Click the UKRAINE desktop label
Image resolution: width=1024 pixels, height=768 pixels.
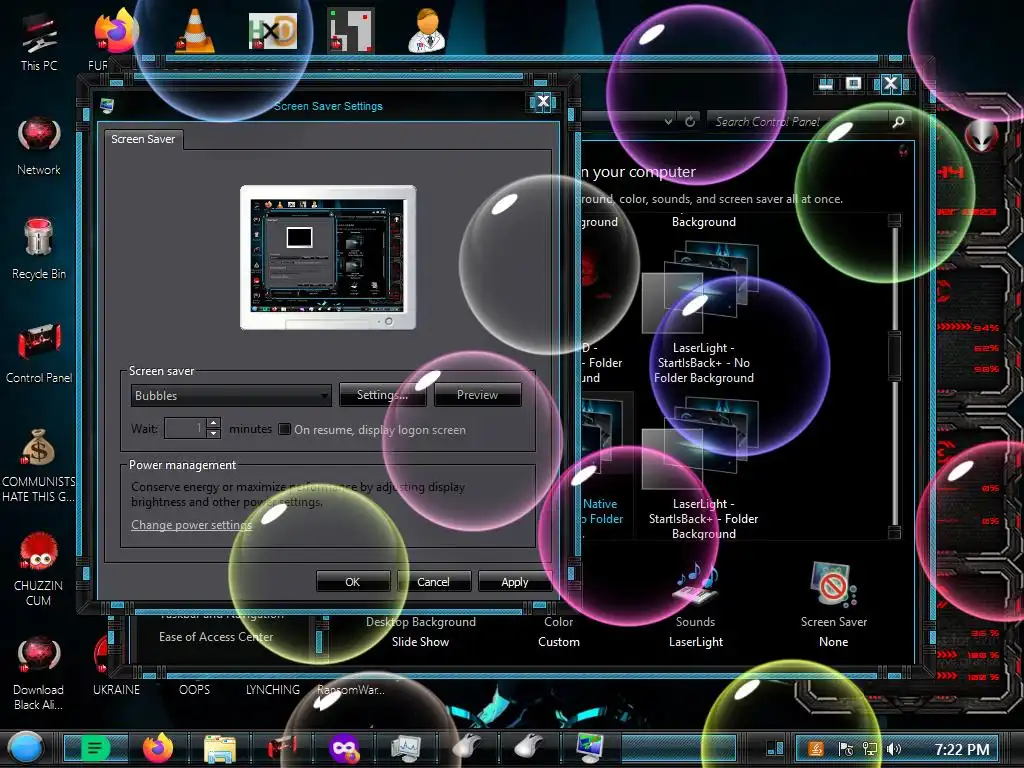116,690
